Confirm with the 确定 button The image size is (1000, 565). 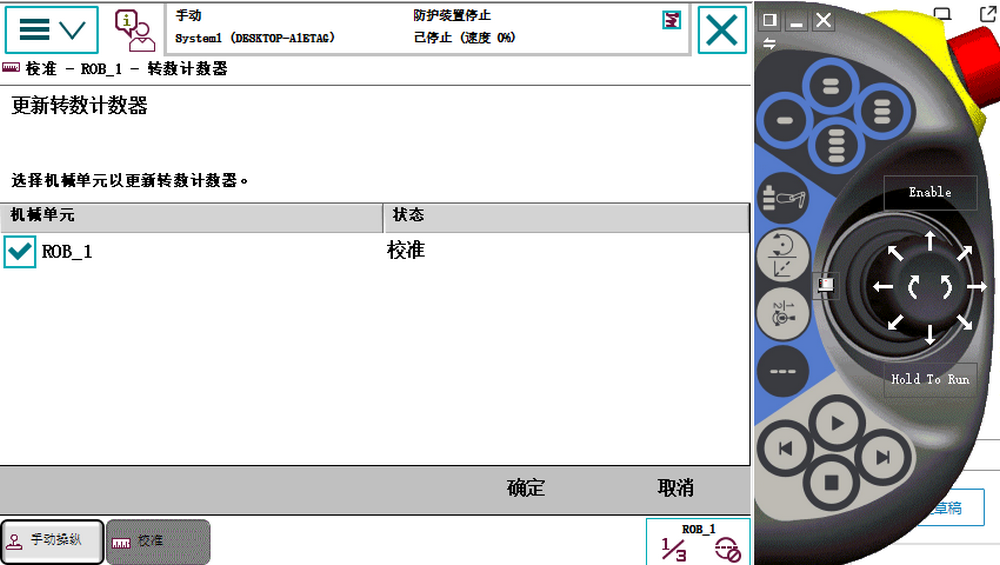(526, 488)
